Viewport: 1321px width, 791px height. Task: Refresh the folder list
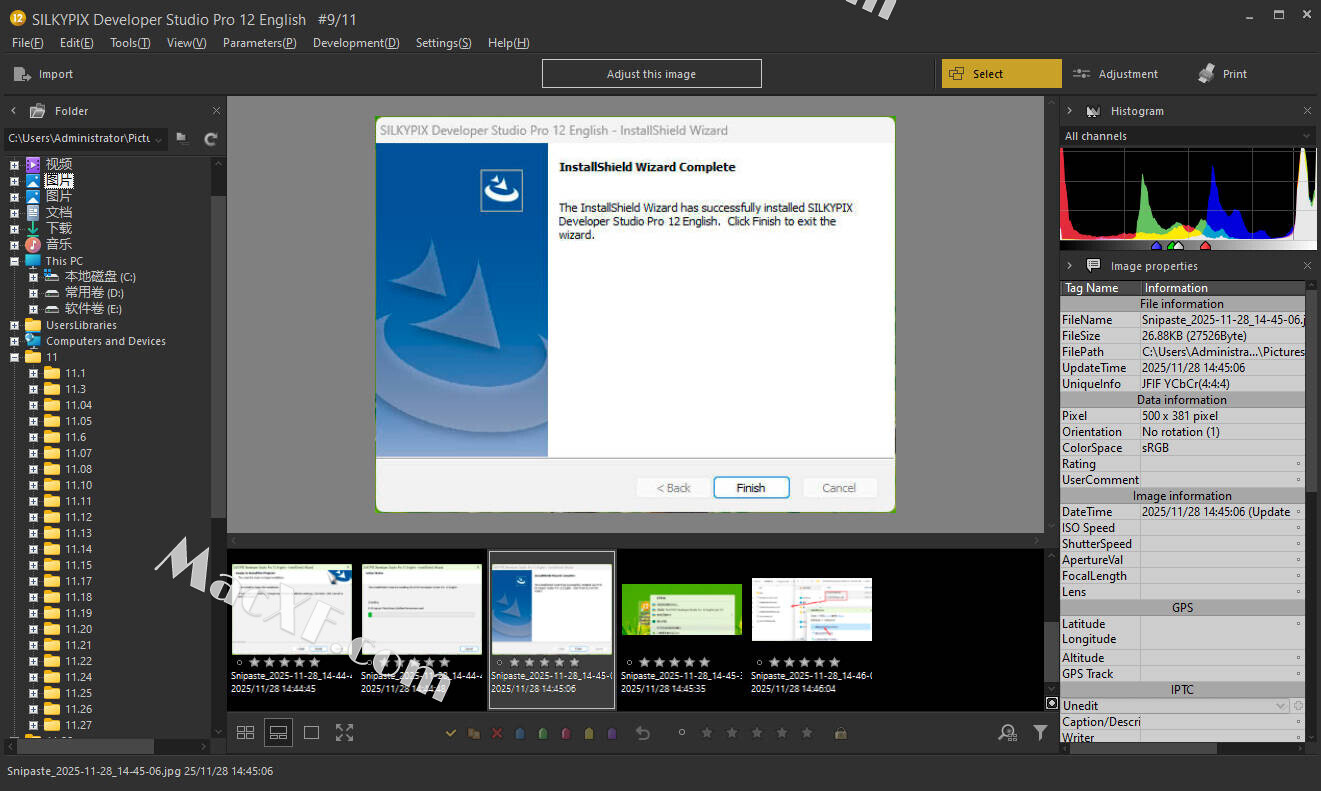point(210,139)
